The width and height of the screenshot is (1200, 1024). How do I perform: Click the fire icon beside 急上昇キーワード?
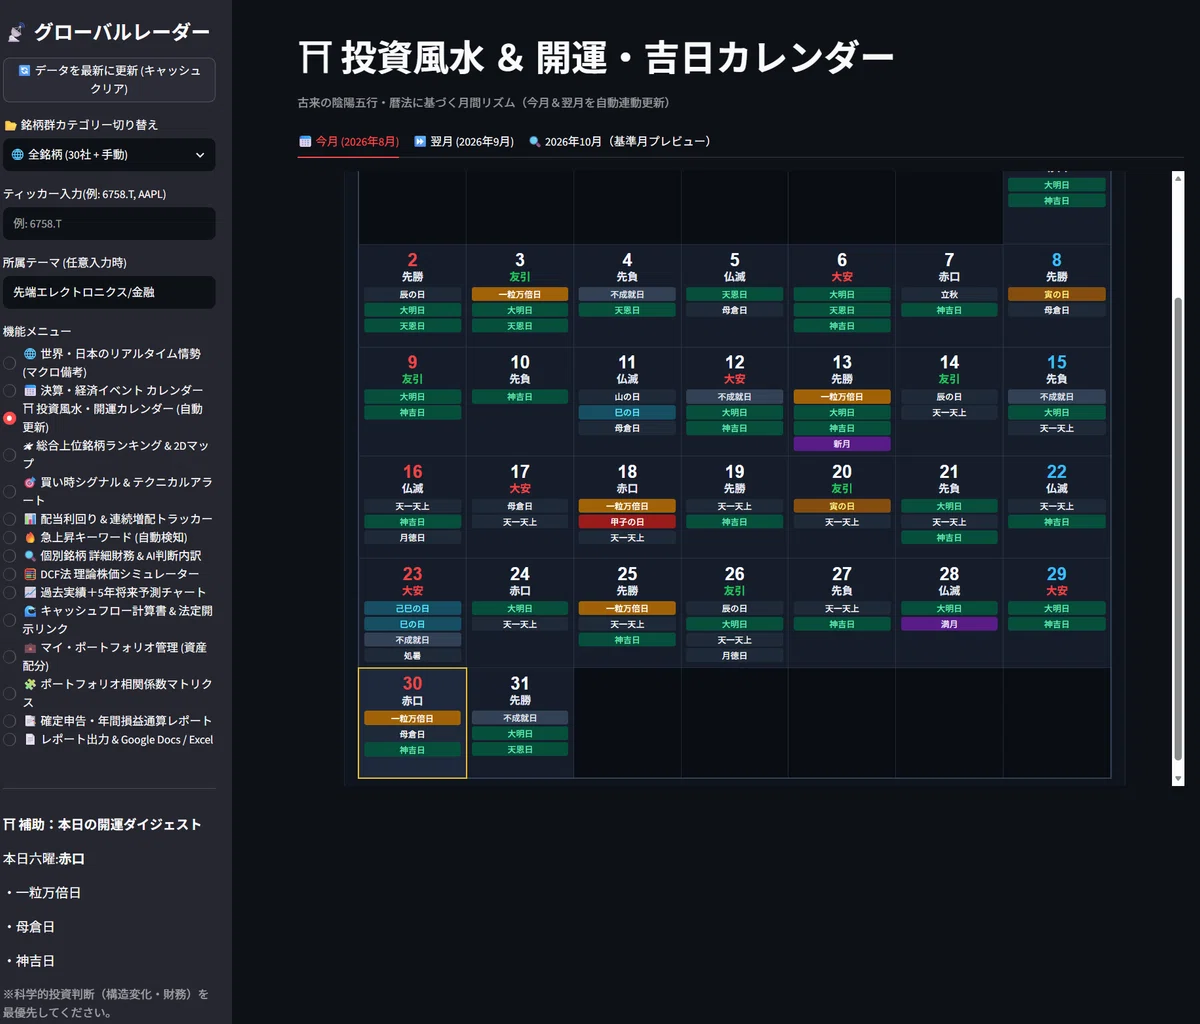(30, 537)
